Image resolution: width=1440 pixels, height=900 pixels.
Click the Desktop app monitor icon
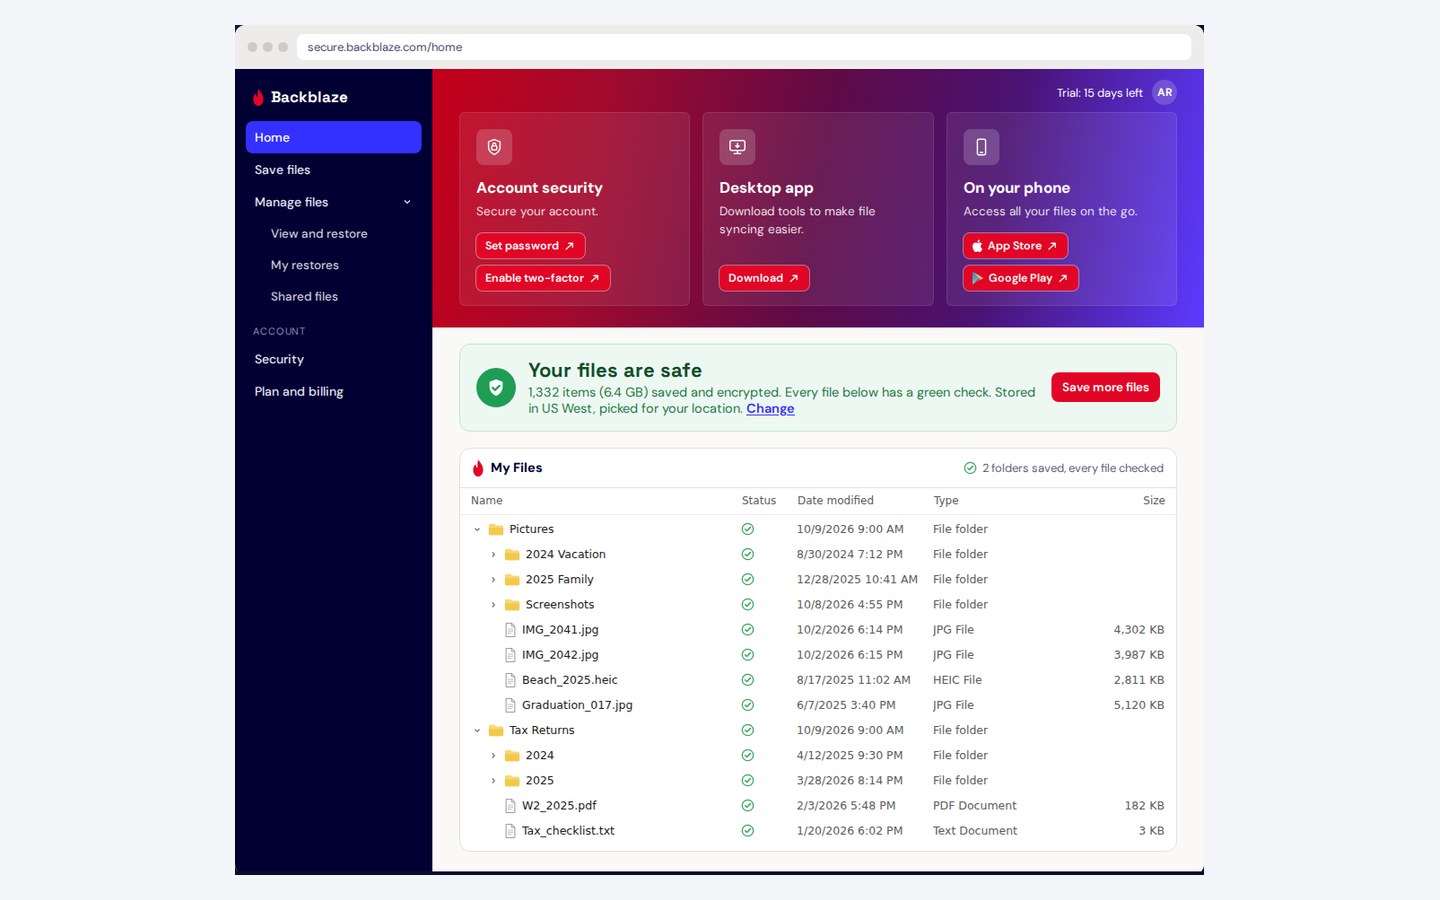pyautogui.click(x=737, y=147)
